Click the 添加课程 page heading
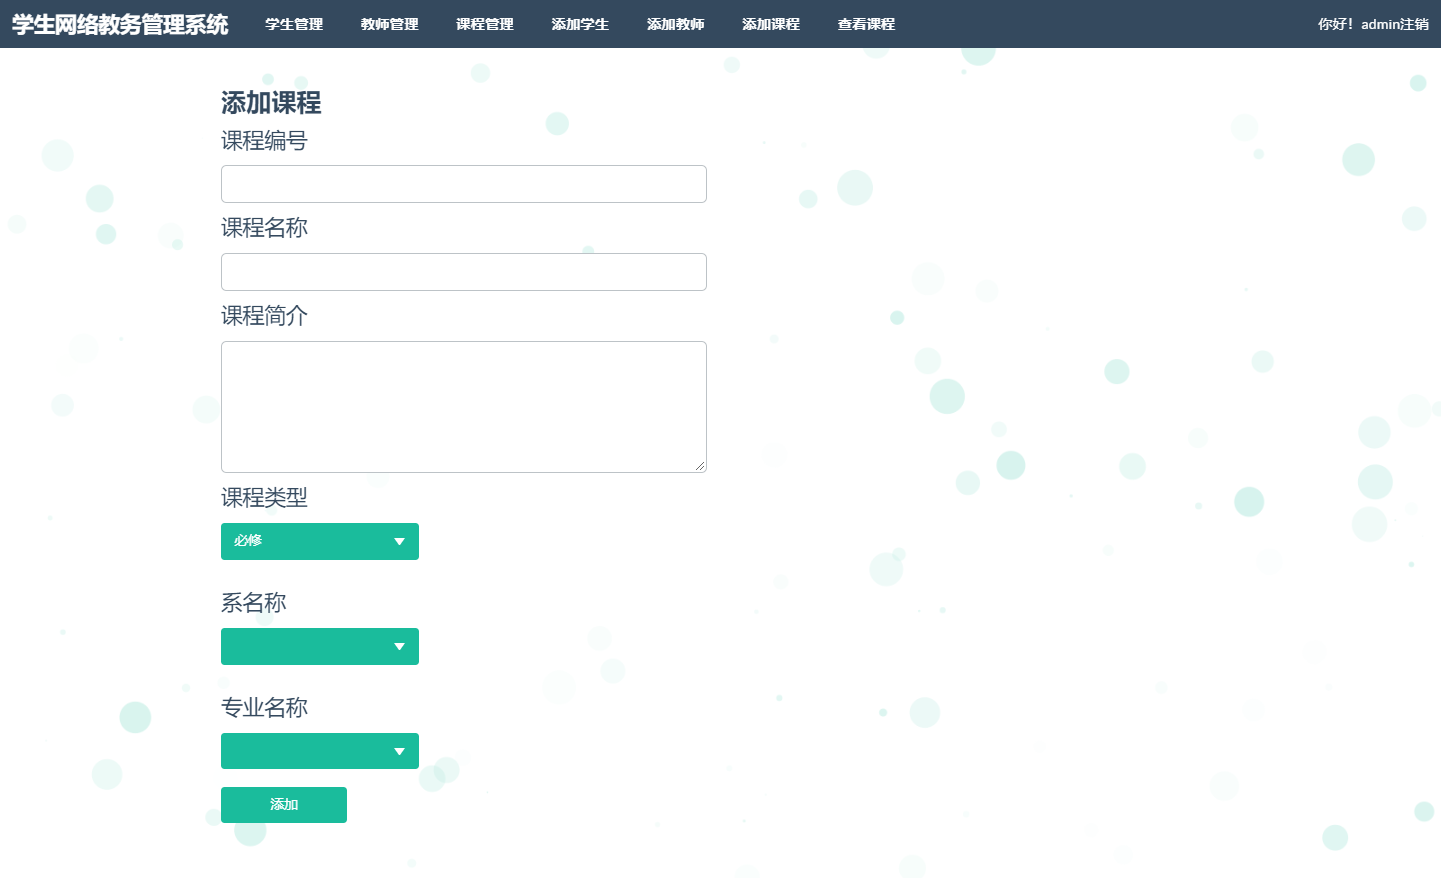1441x878 pixels. 271,103
